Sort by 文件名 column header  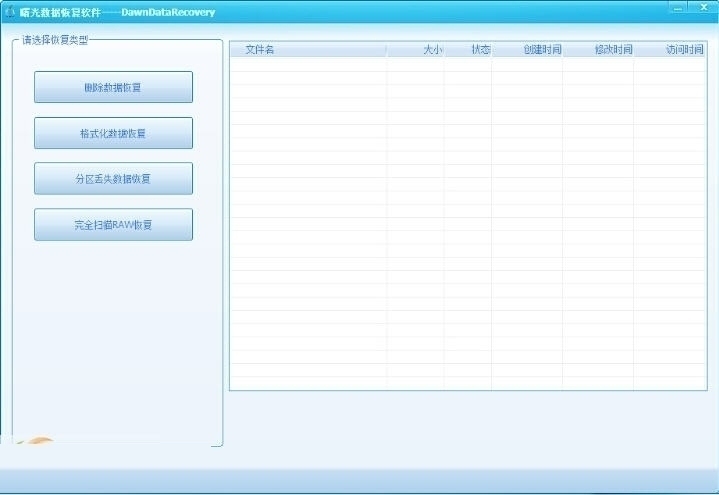pyautogui.click(x=308, y=50)
